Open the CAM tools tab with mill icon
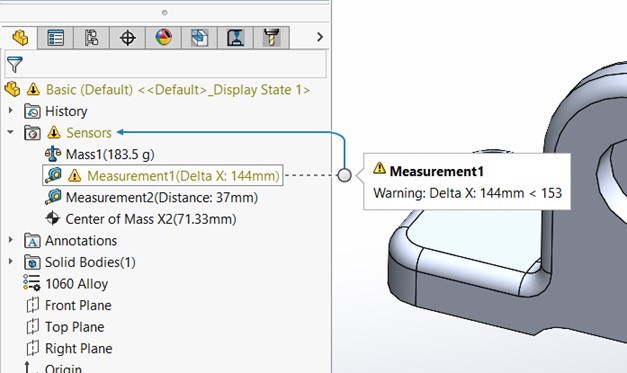Viewport: 627px width, 373px height. click(271, 38)
